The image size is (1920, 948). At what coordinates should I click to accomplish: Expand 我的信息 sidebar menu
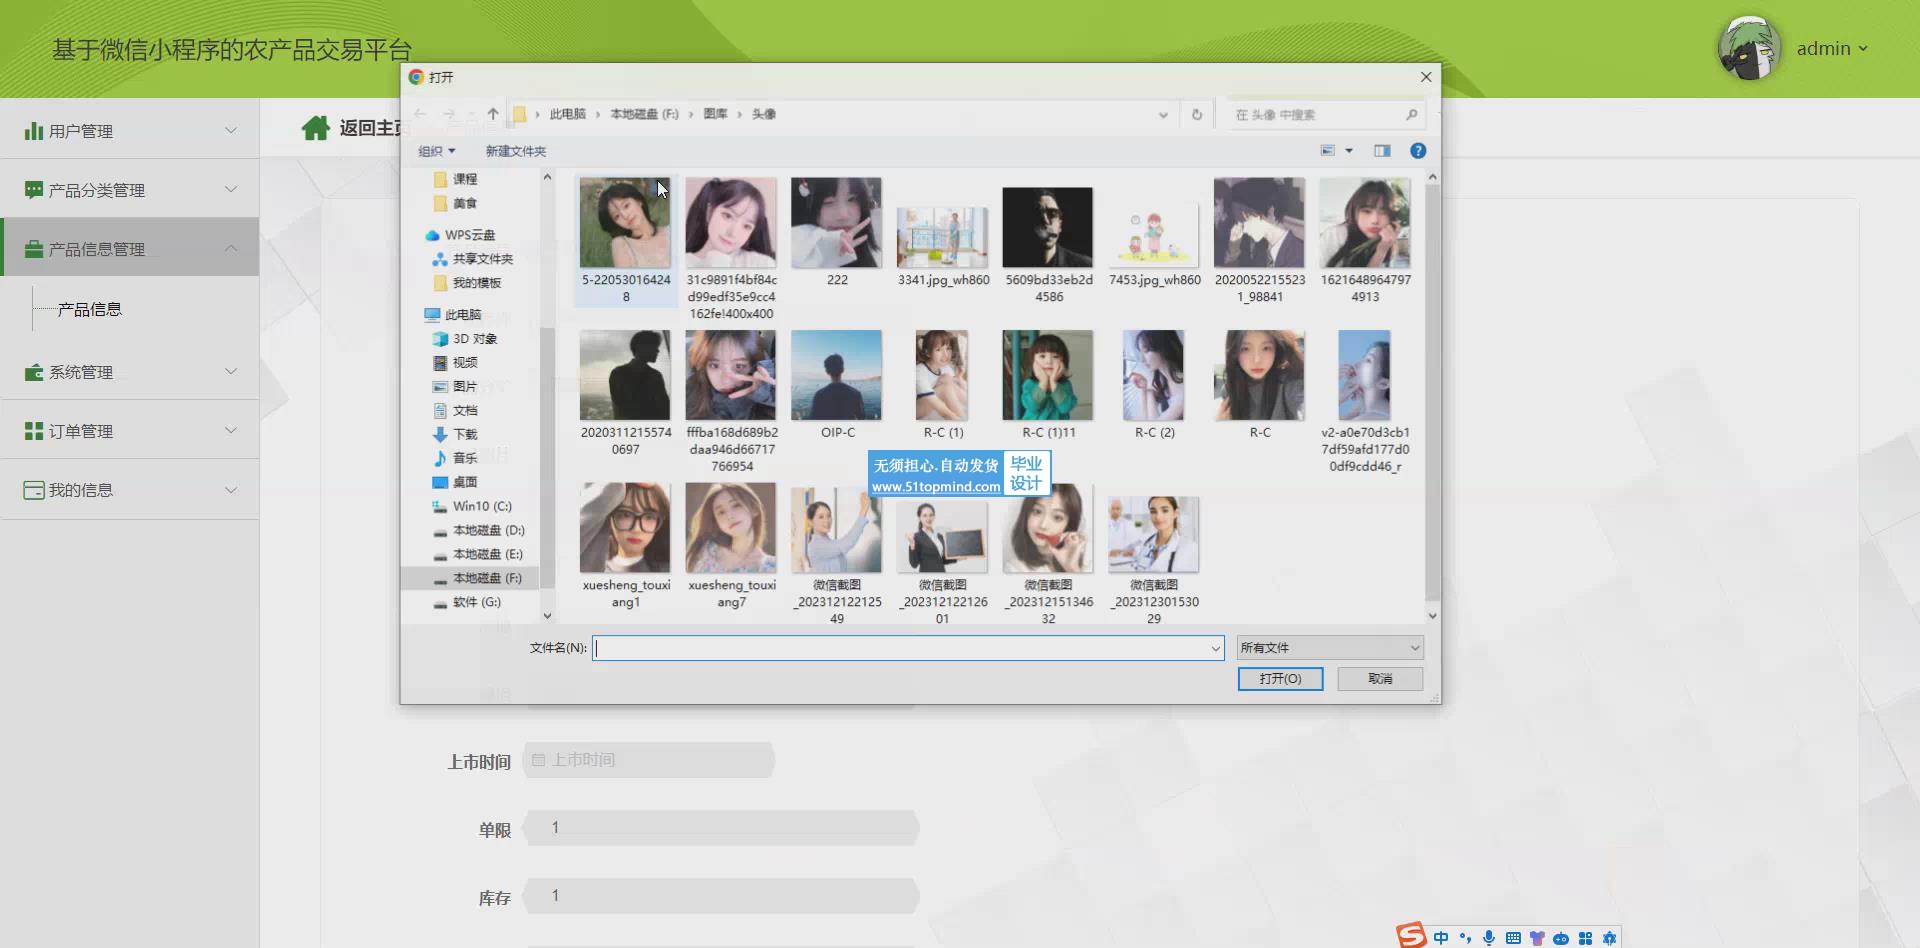(x=130, y=490)
